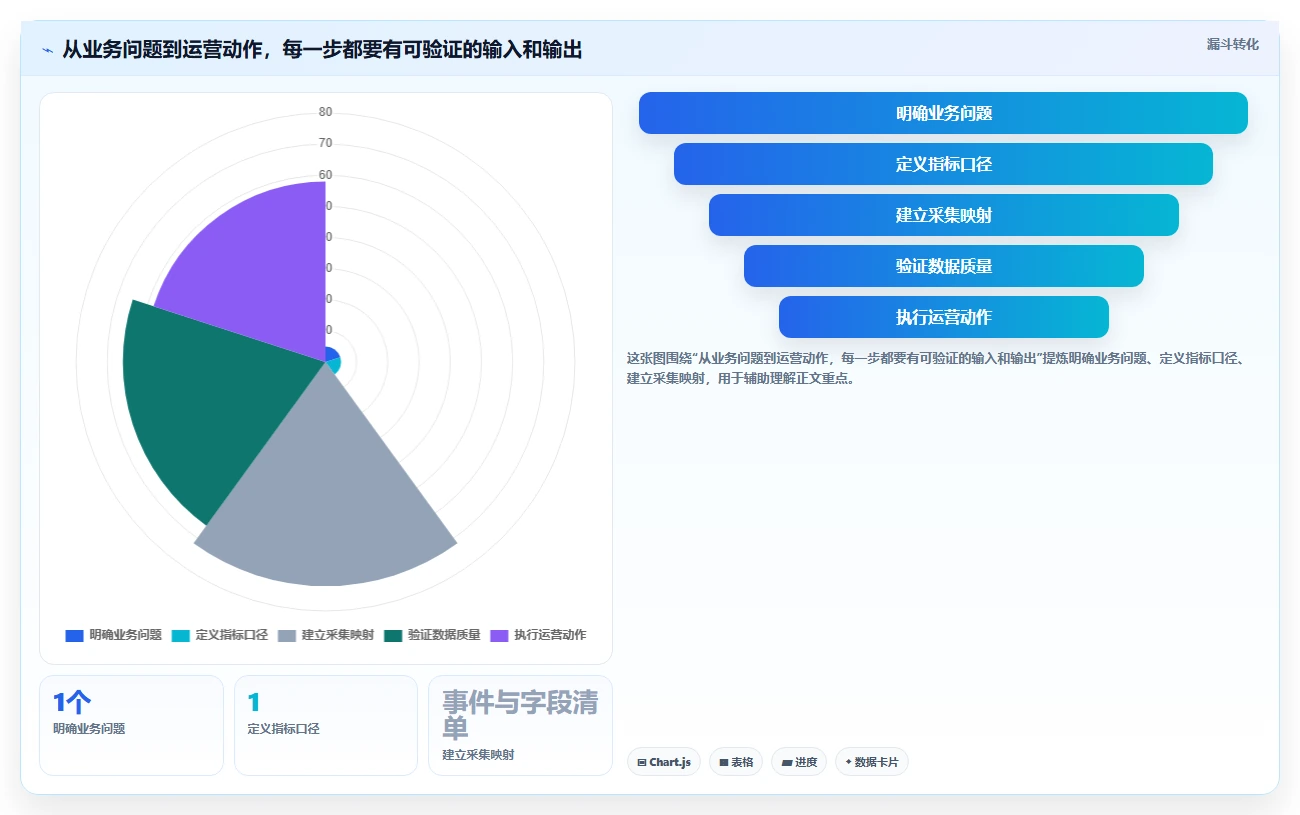Image resolution: width=1300 pixels, height=815 pixels.
Task: Toggle 执行运营动作 legend purple swatch
Action: [x=499, y=635]
